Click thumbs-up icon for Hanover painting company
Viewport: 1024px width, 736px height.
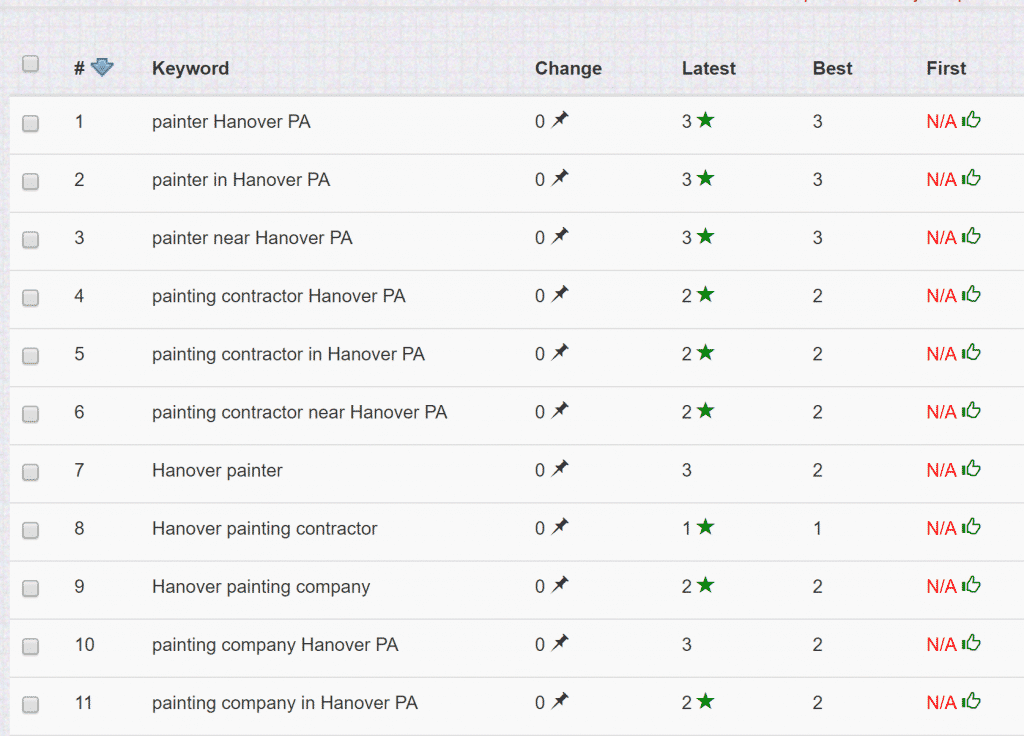pyautogui.click(x=971, y=585)
